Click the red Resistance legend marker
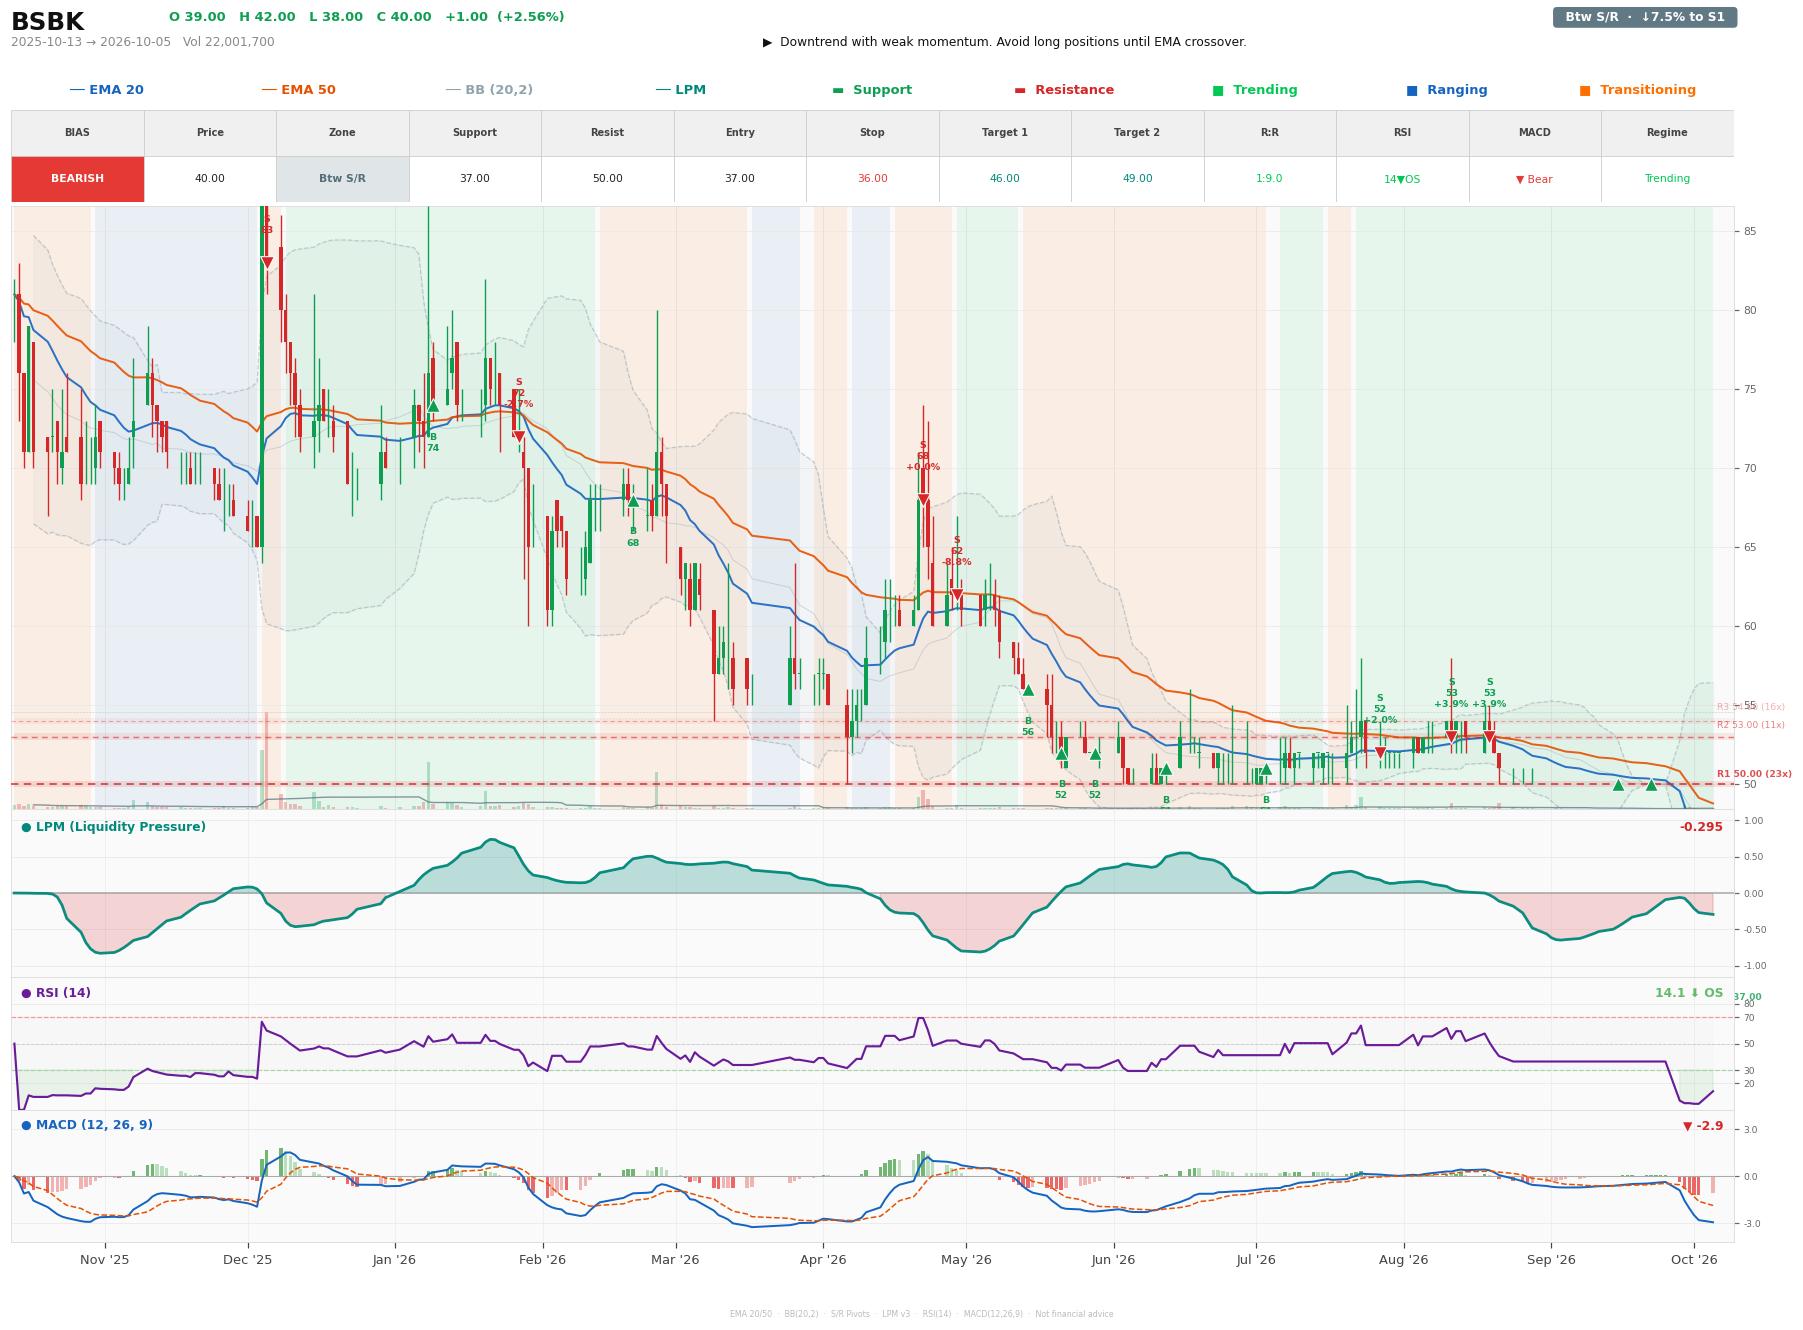This screenshot has height=1330, width=1803. 1020,90
